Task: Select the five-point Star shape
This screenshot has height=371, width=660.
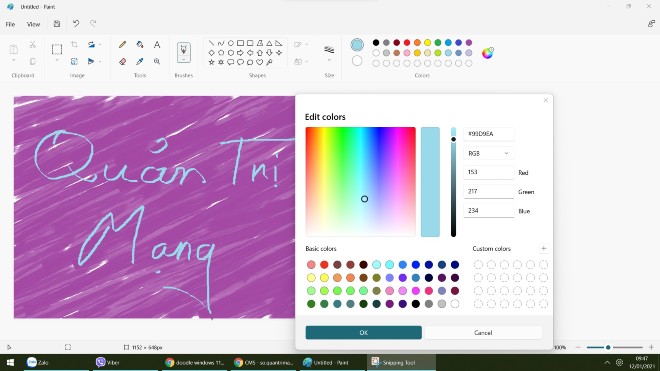Action: [x=211, y=62]
